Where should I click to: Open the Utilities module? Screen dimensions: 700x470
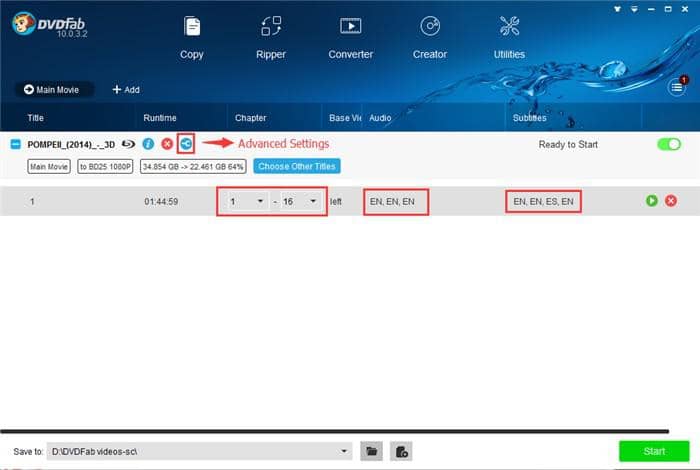[509, 38]
